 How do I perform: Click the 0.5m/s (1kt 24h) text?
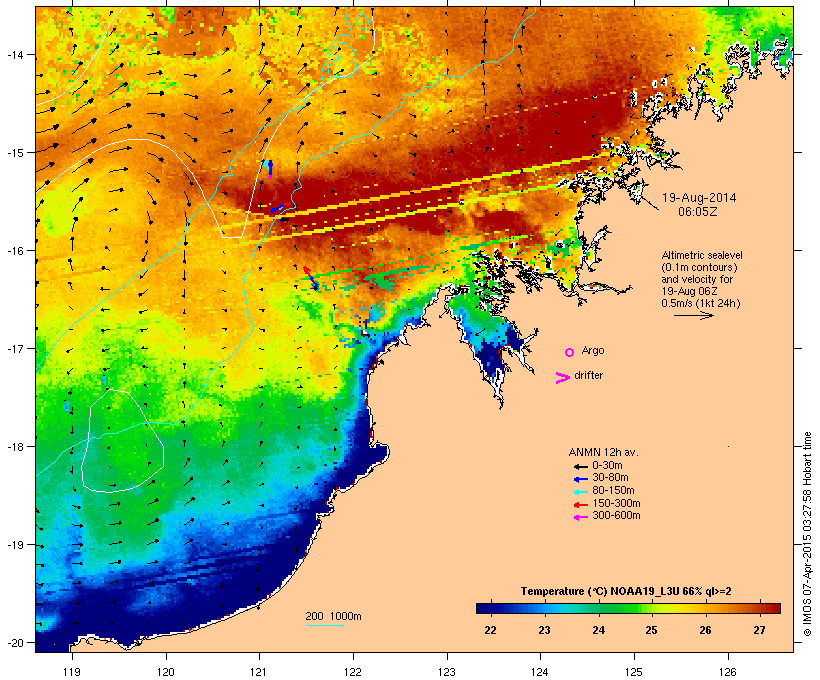pyautogui.click(x=701, y=303)
